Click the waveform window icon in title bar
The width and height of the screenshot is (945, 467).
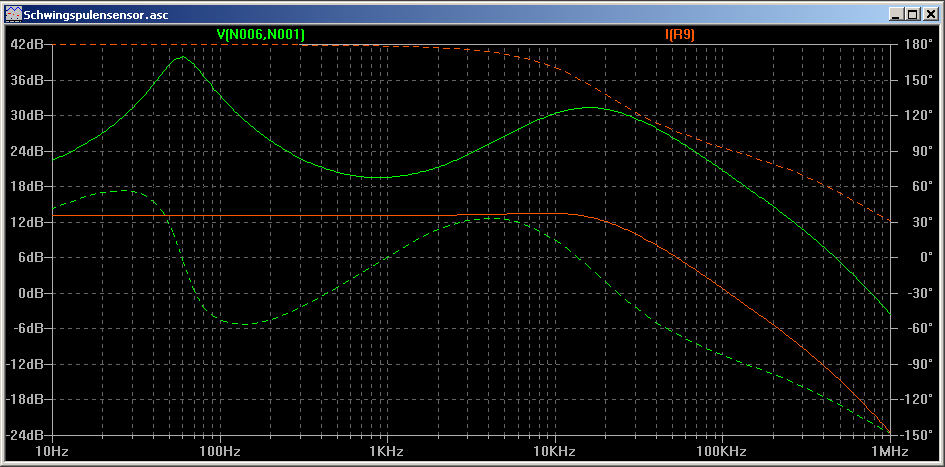pyautogui.click(x=13, y=14)
